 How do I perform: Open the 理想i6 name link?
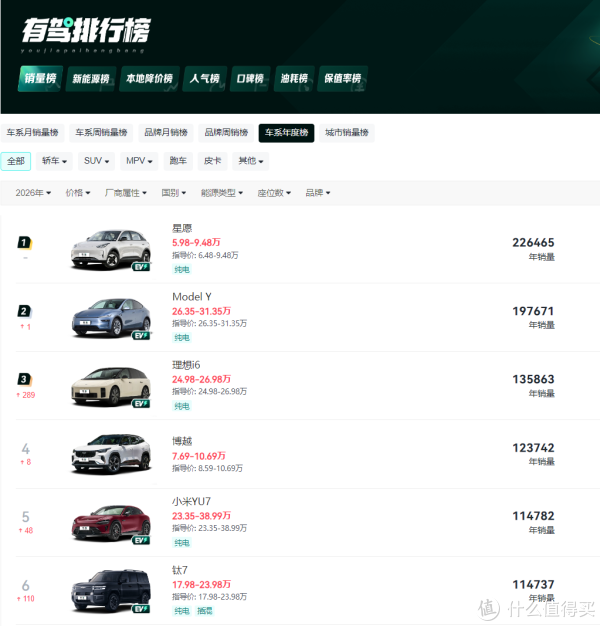point(186,365)
